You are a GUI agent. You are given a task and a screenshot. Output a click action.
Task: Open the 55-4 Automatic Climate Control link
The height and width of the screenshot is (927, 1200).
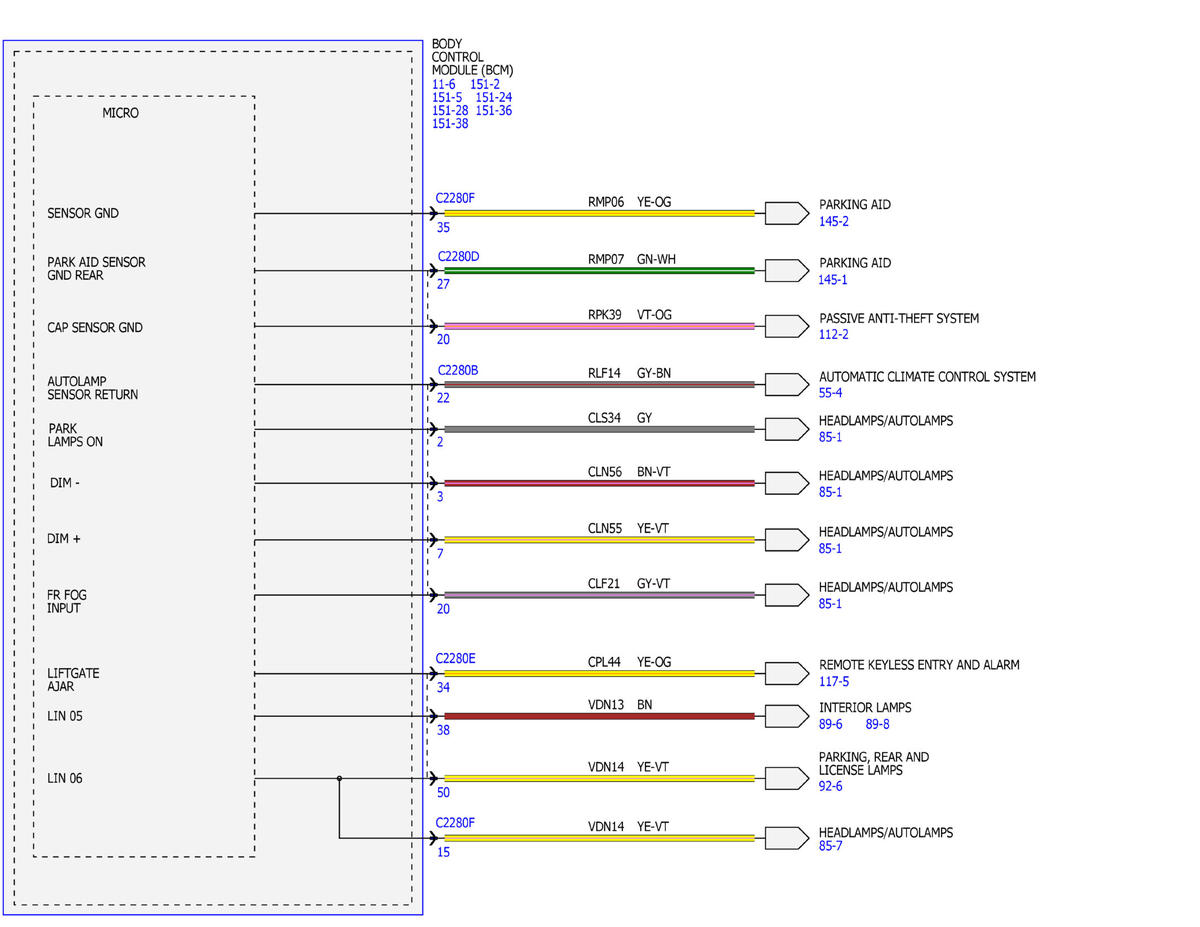831,394
